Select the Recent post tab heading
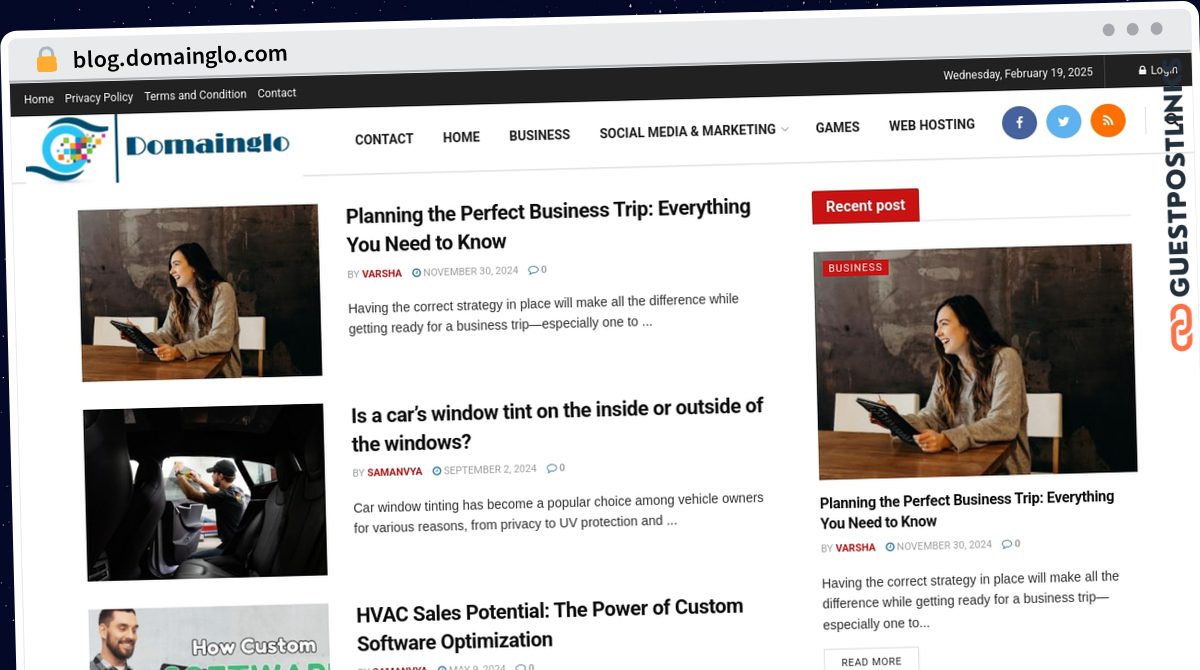Image resolution: width=1200 pixels, height=670 pixels. (865, 206)
